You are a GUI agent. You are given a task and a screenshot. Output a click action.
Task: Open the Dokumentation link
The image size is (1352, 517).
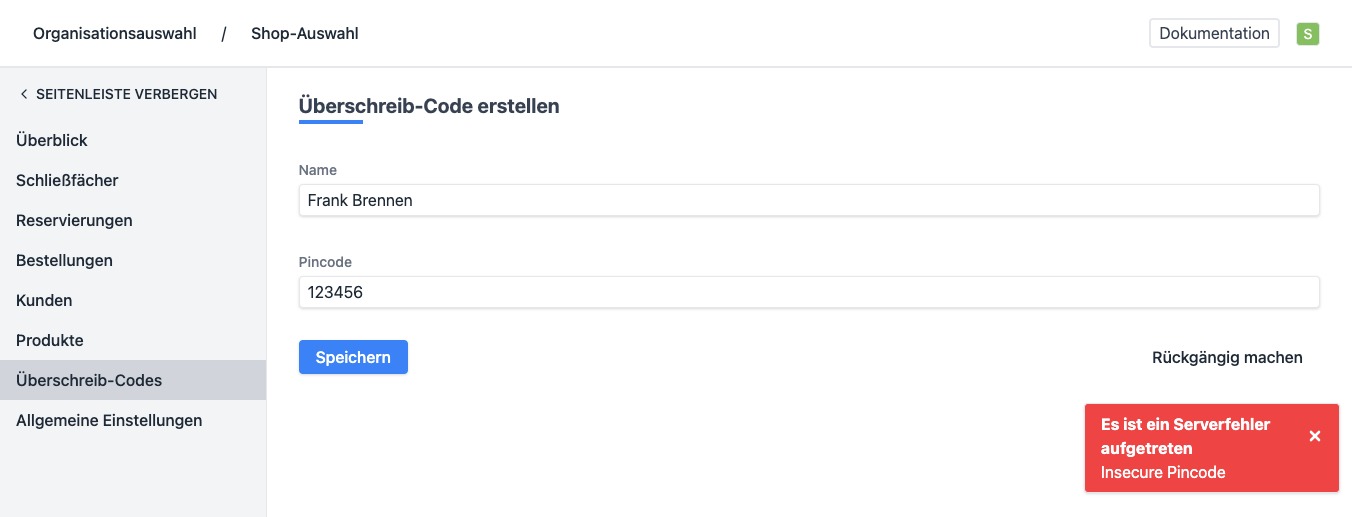[1214, 33]
